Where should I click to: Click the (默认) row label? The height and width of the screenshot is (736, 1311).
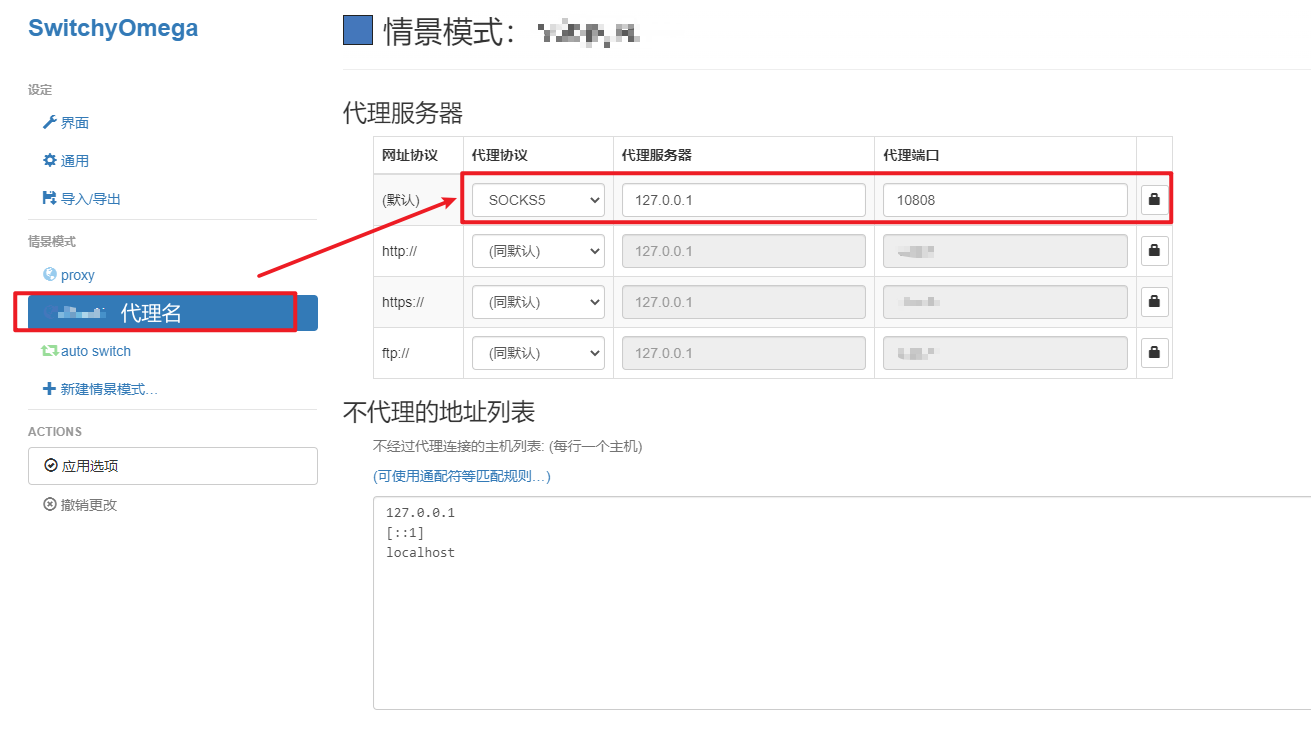401,200
